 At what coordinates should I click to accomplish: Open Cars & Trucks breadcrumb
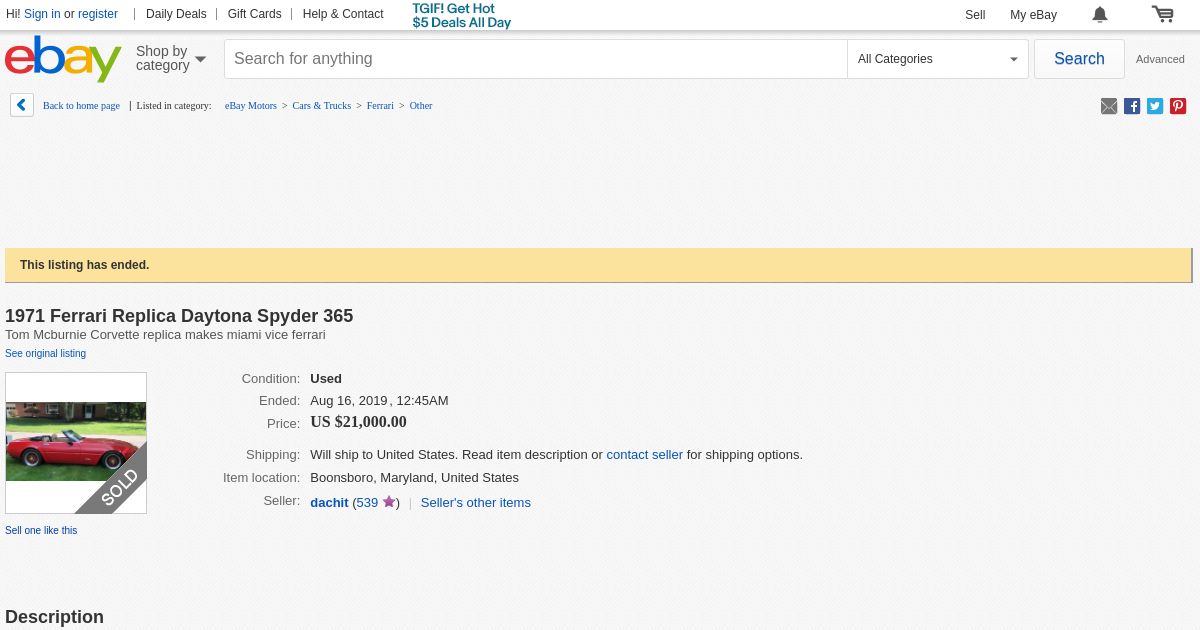(x=322, y=106)
